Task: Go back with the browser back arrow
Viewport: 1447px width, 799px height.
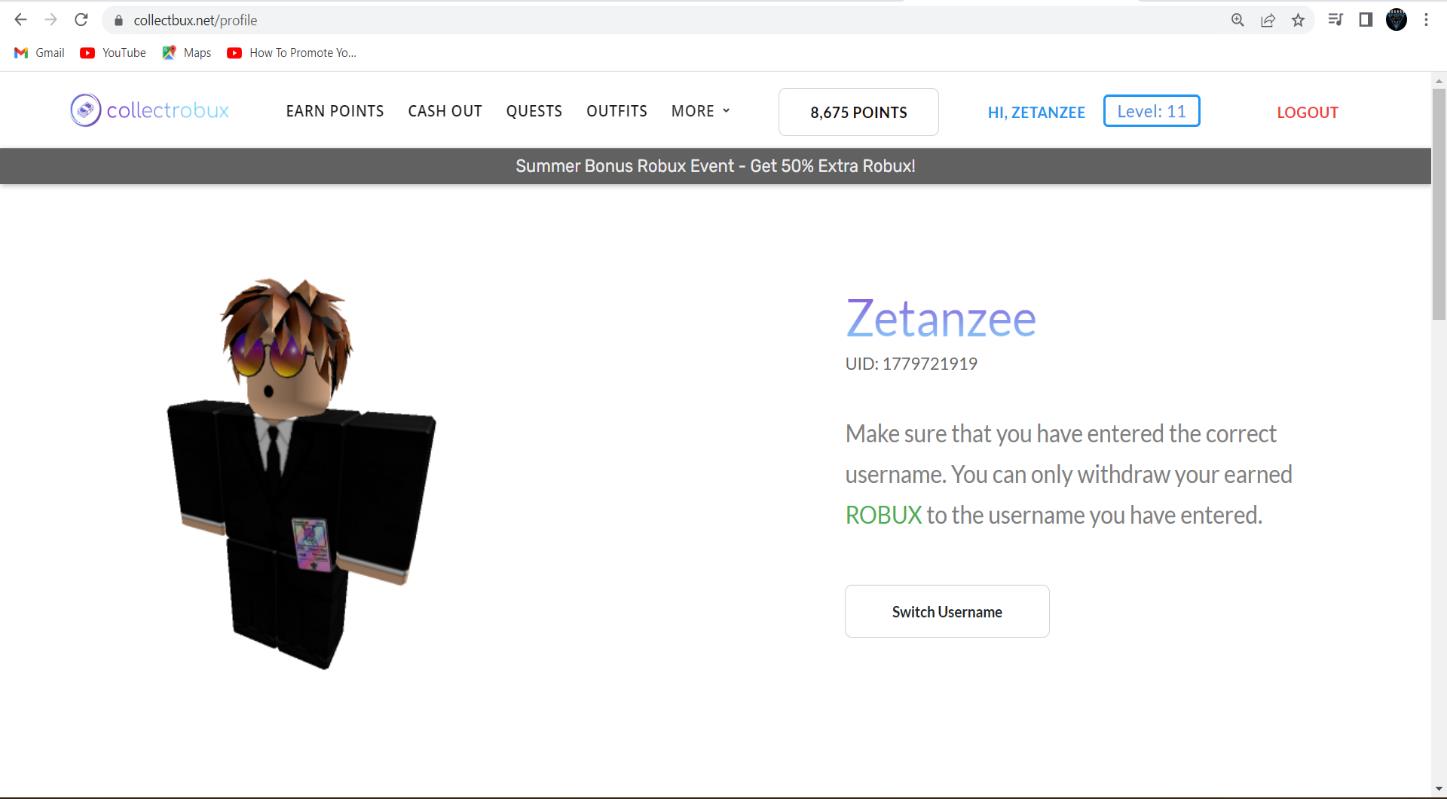Action: (x=20, y=20)
